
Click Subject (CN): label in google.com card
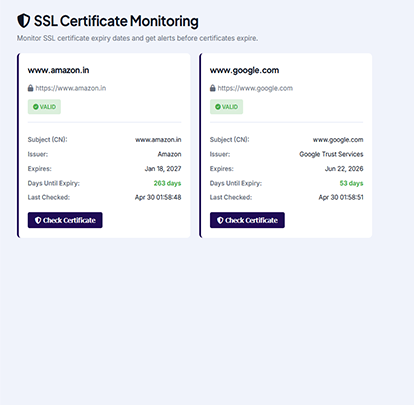tap(229, 140)
